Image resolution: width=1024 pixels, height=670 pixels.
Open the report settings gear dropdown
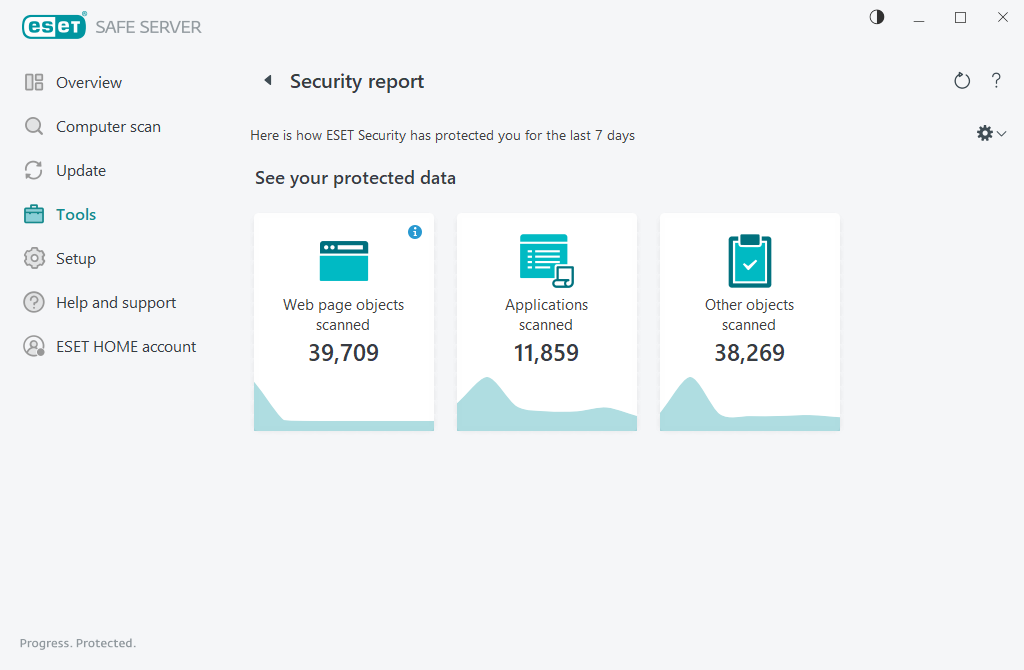[x=991, y=133]
